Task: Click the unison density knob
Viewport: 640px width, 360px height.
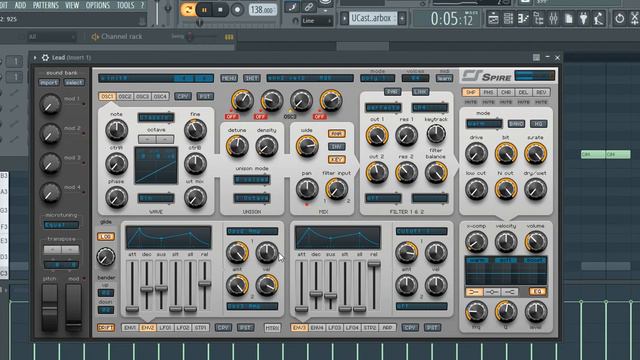Action: click(267, 146)
